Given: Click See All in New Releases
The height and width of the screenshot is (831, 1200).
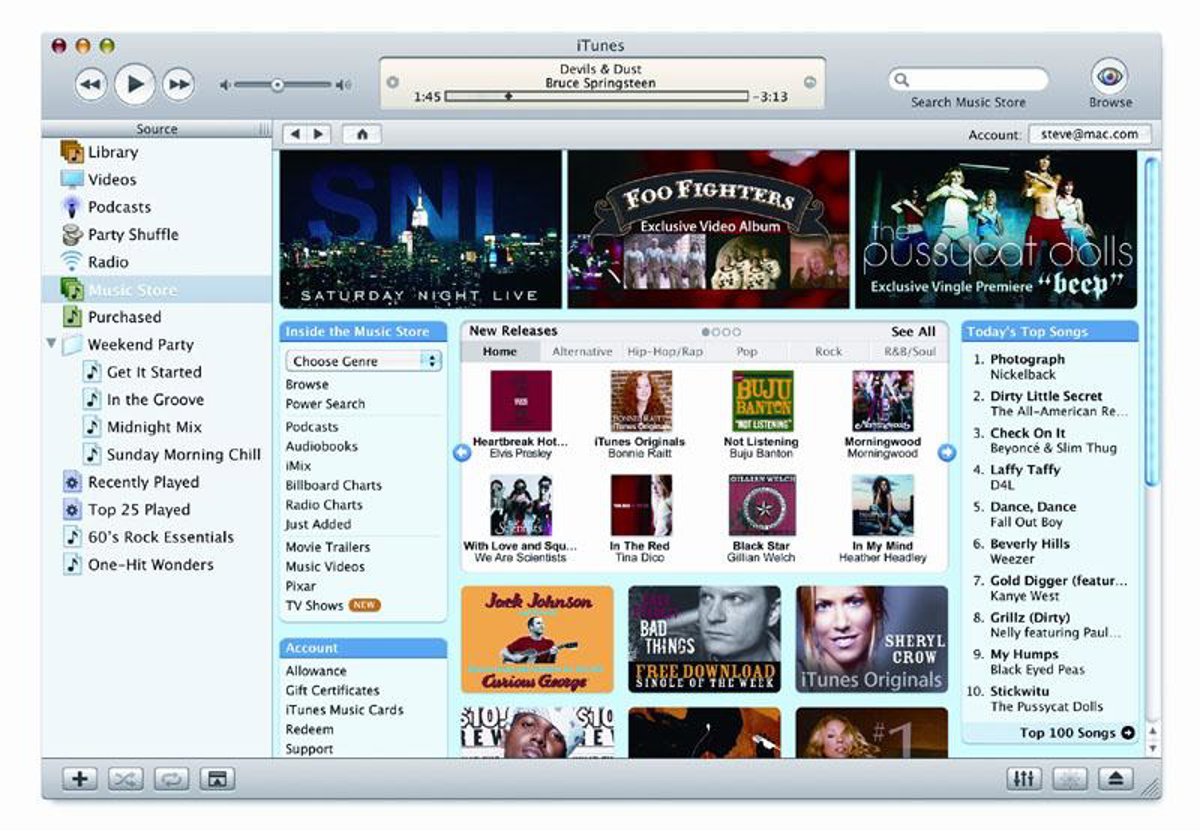Looking at the screenshot, I should [x=912, y=332].
